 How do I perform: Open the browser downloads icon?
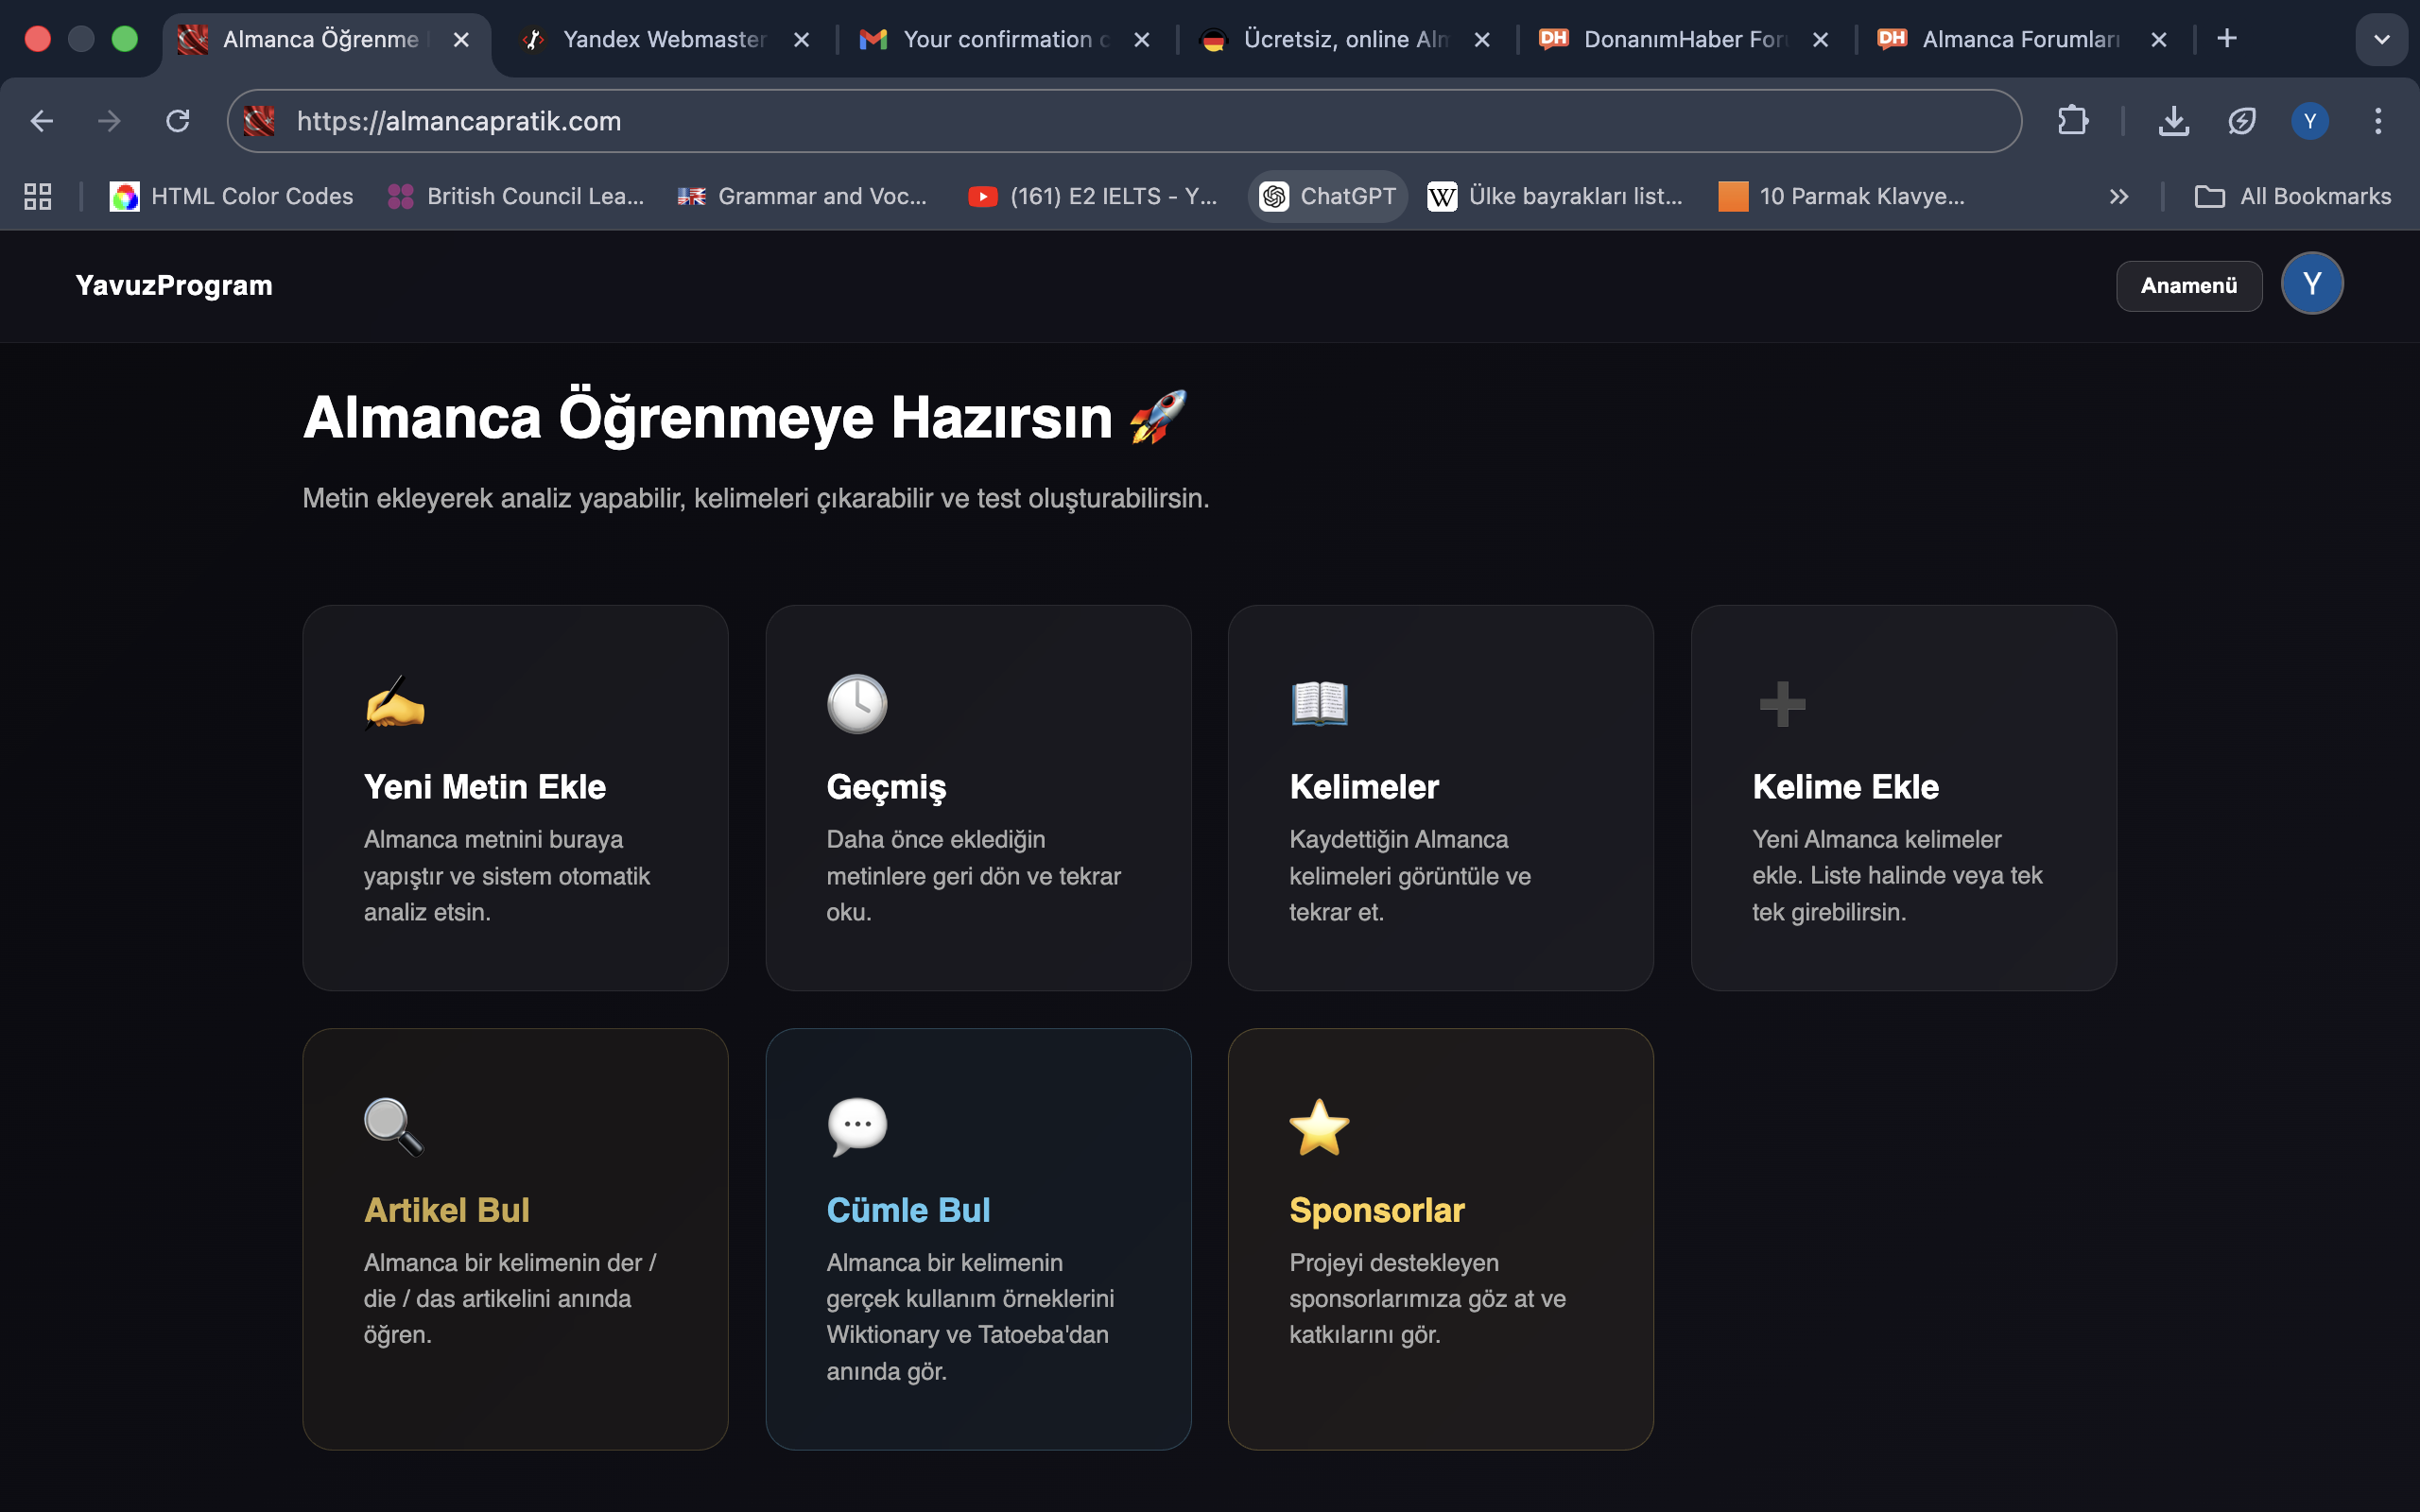point(2174,120)
